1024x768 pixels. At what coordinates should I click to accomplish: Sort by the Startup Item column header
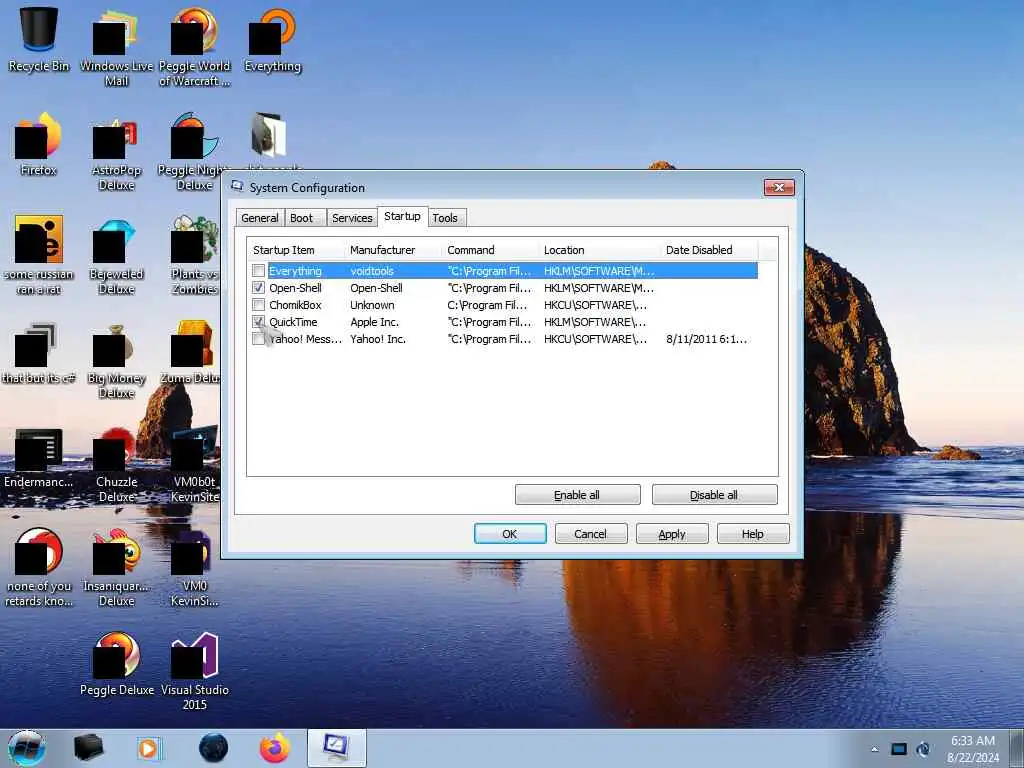[296, 250]
